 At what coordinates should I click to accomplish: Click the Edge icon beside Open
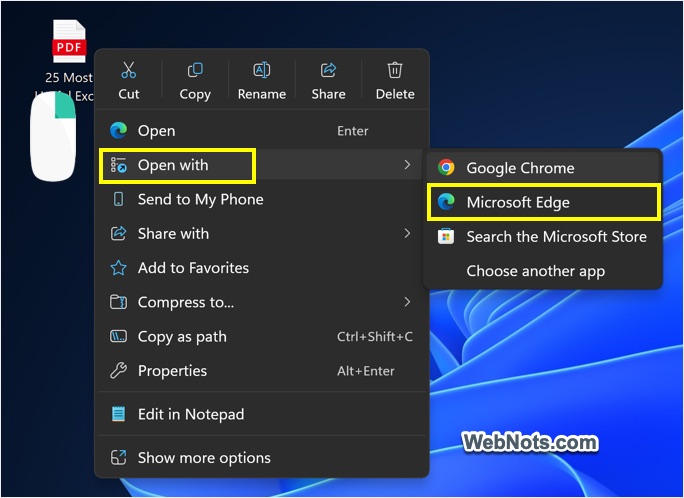click(x=118, y=130)
